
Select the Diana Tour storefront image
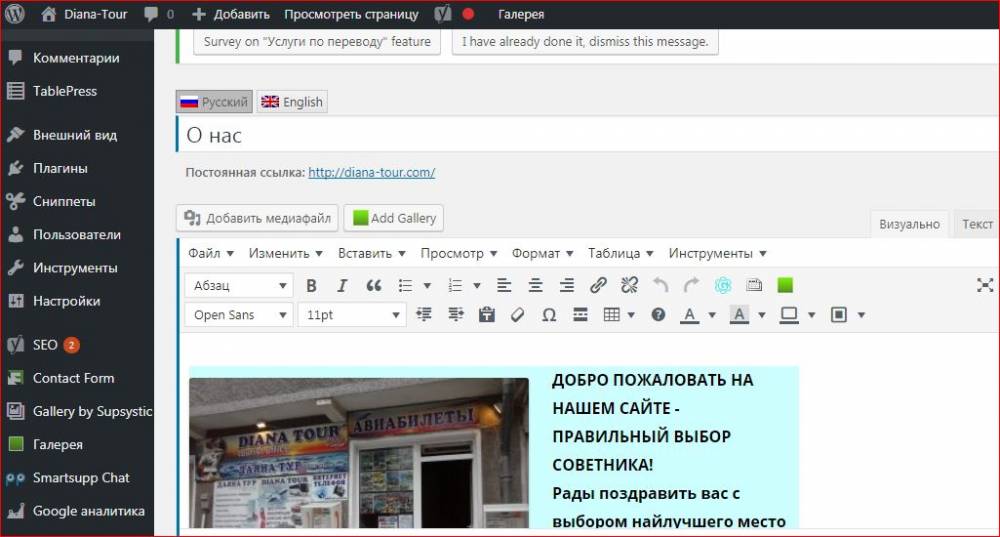359,453
